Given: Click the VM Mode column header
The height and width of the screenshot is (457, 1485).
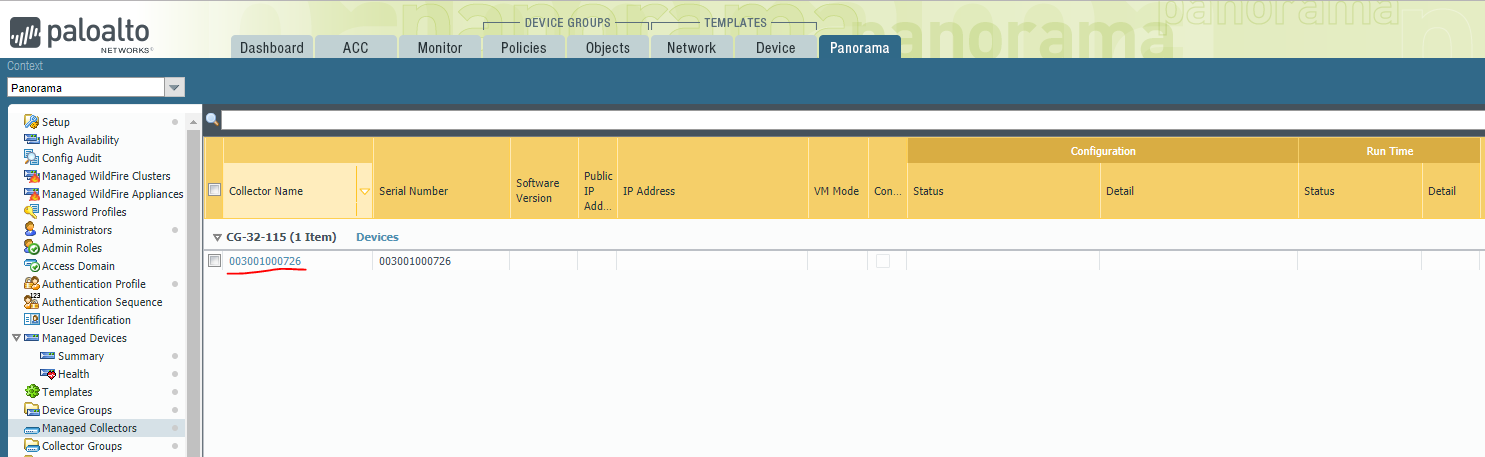Looking at the screenshot, I should (x=837, y=191).
